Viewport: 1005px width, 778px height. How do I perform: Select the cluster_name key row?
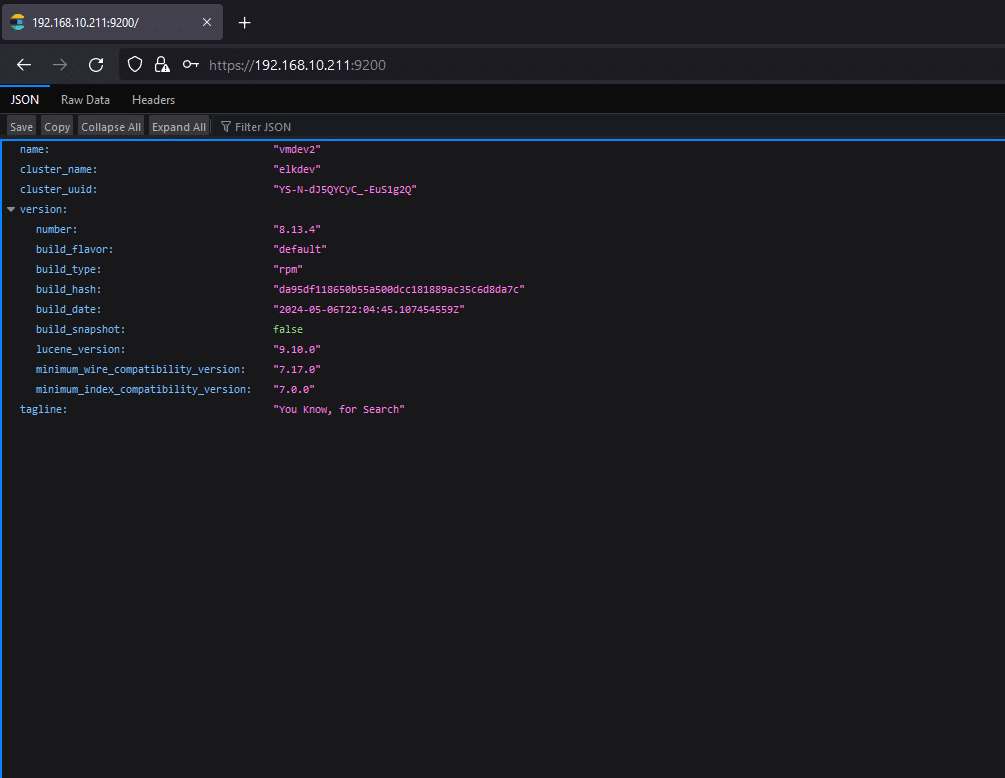click(58, 170)
